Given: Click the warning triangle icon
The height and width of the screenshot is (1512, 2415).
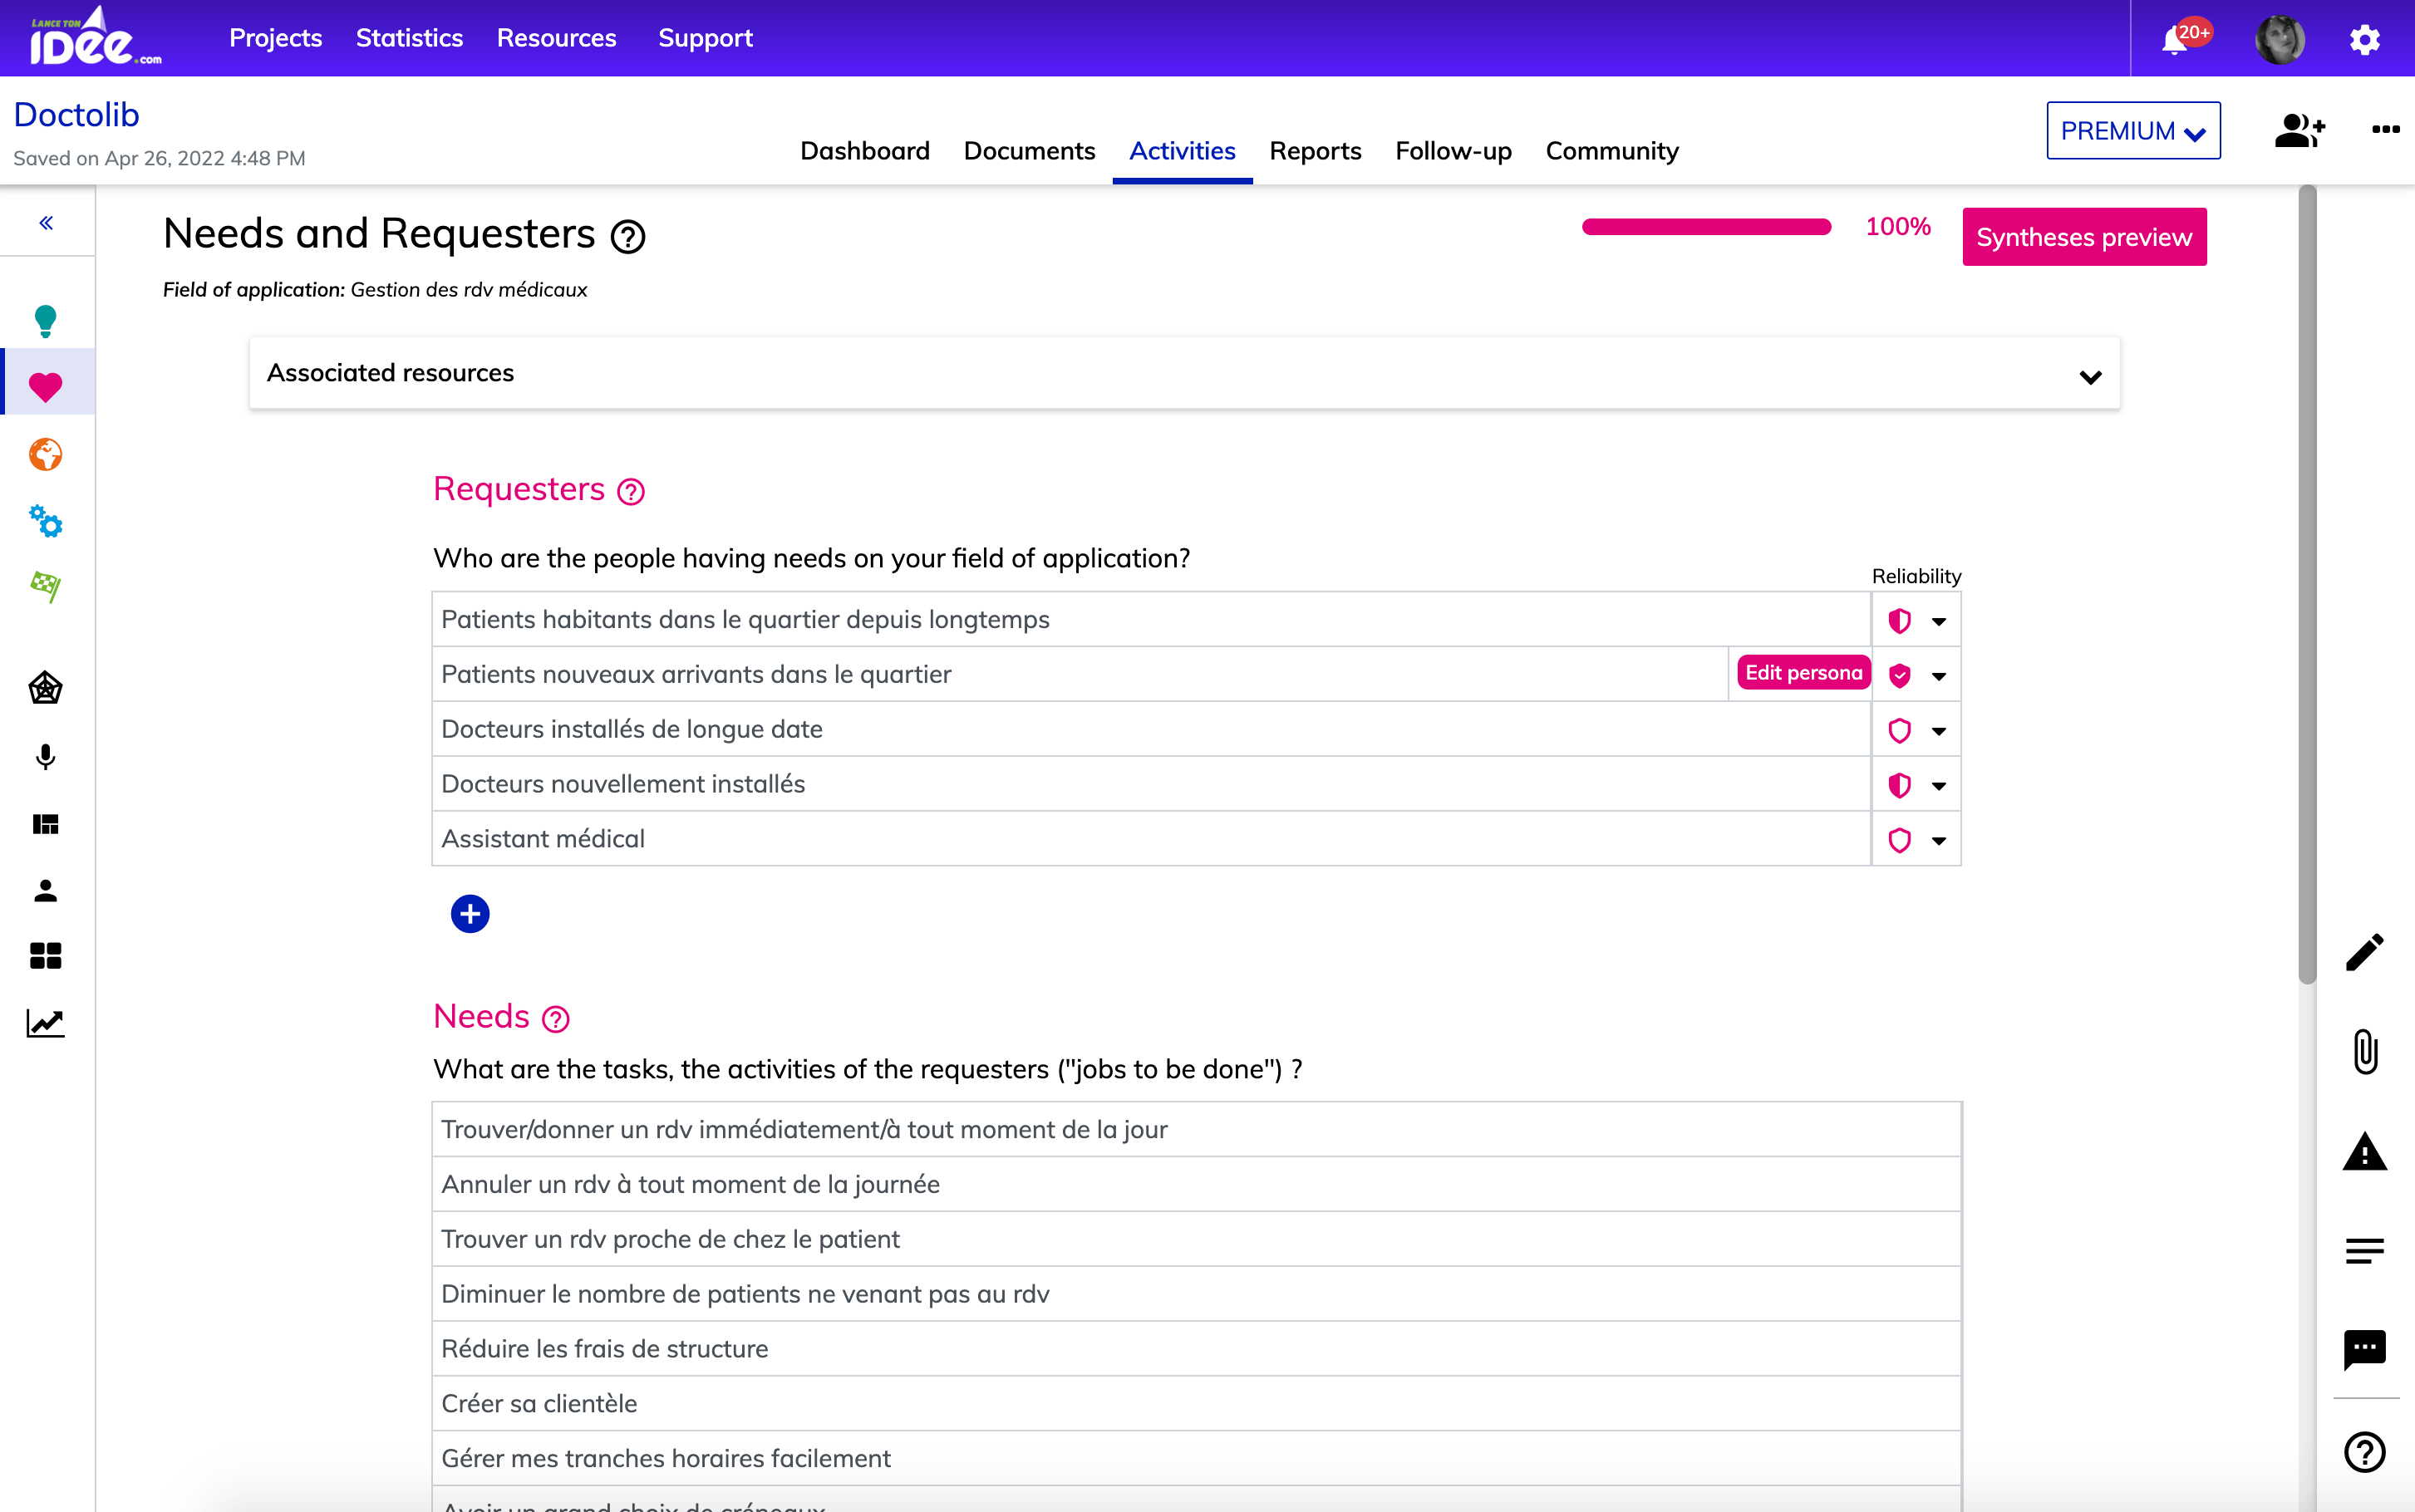Looking at the screenshot, I should coord(2364,1152).
